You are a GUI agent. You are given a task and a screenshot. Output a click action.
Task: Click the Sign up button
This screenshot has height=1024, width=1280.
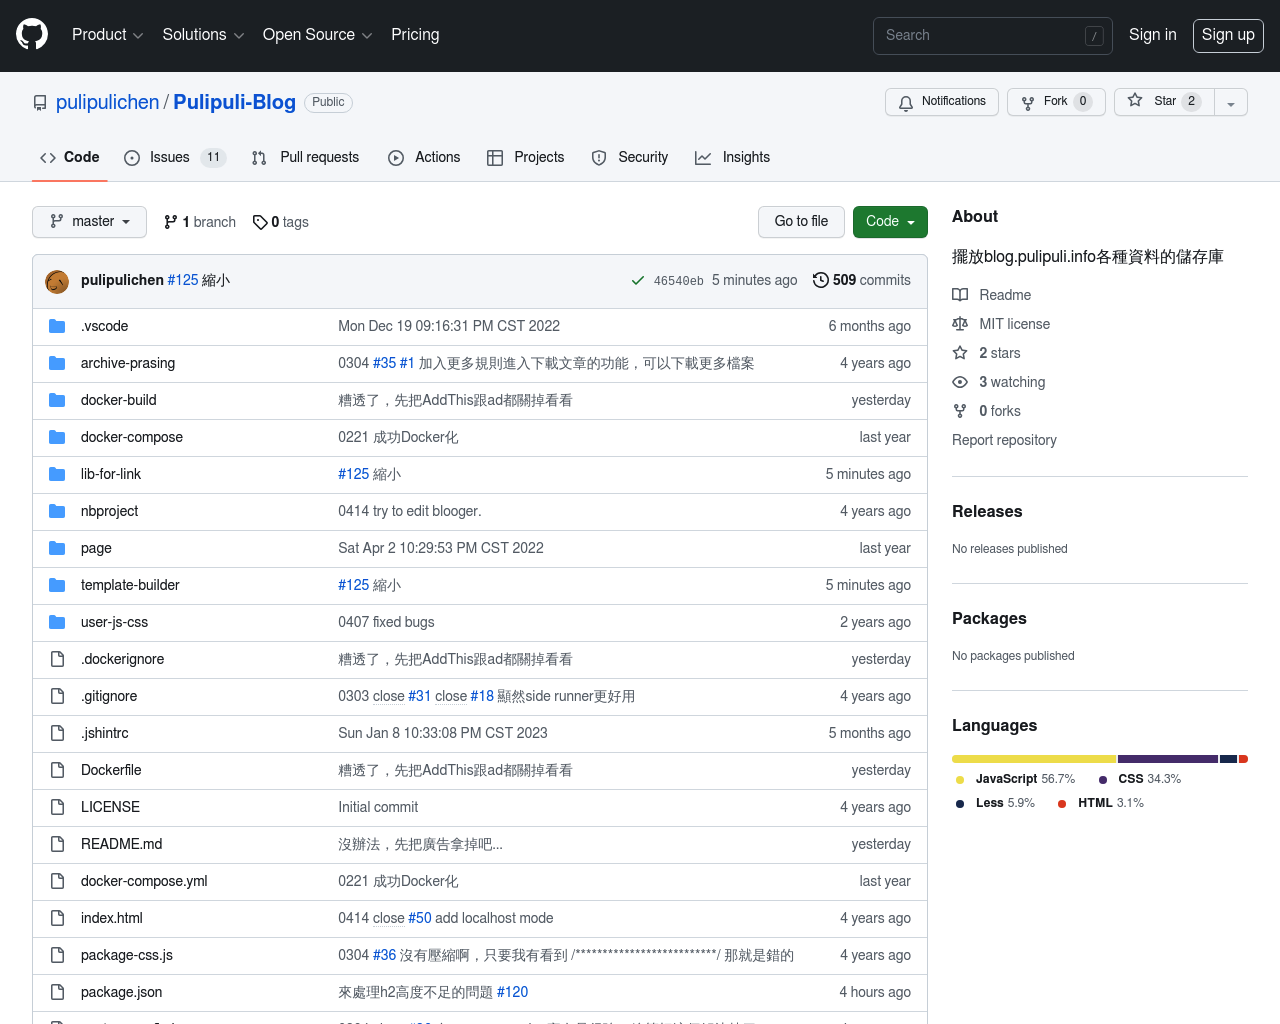1228,35
